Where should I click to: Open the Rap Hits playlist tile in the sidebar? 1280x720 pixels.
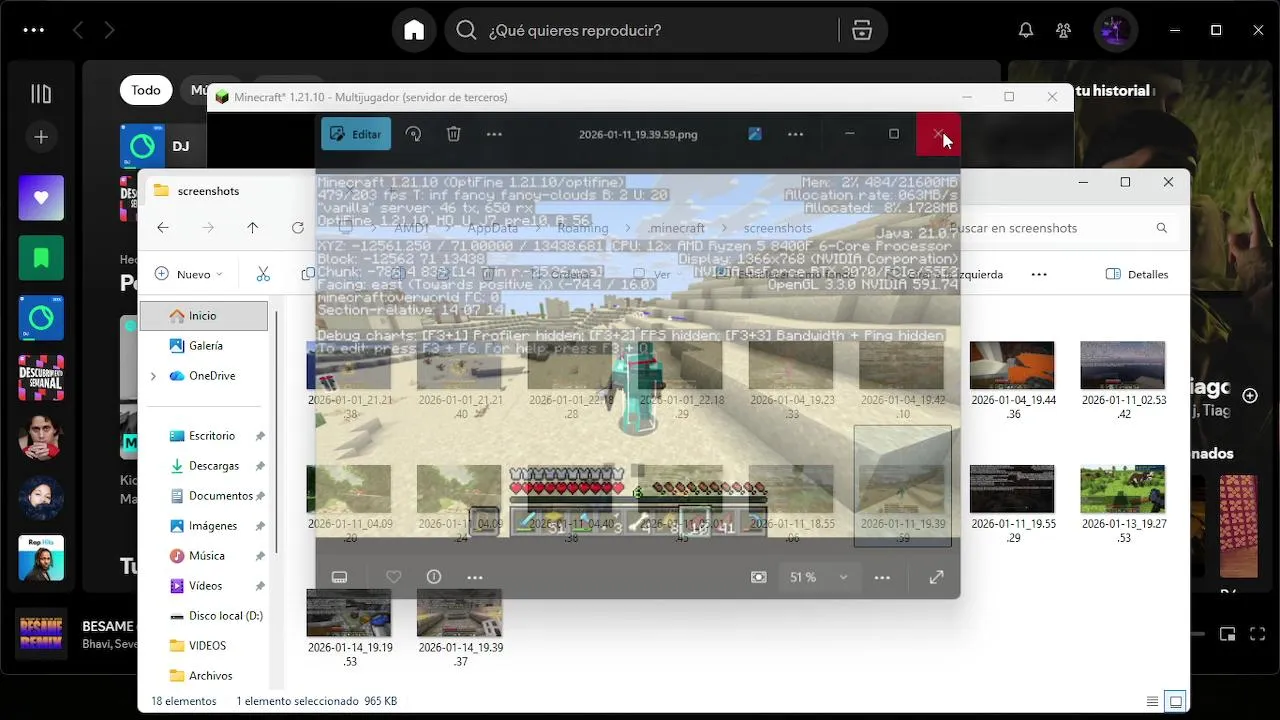(x=41, y=558)
